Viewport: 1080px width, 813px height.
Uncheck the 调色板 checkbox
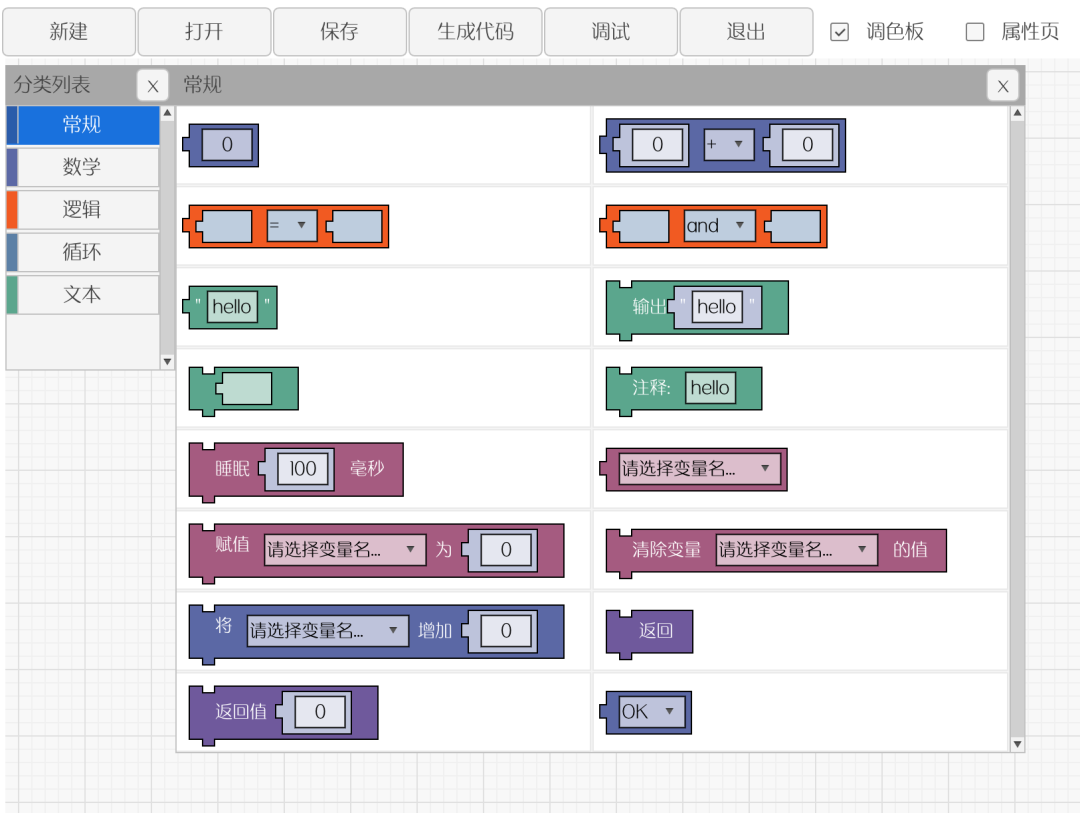pyautogui.click(x=840, y=32)
